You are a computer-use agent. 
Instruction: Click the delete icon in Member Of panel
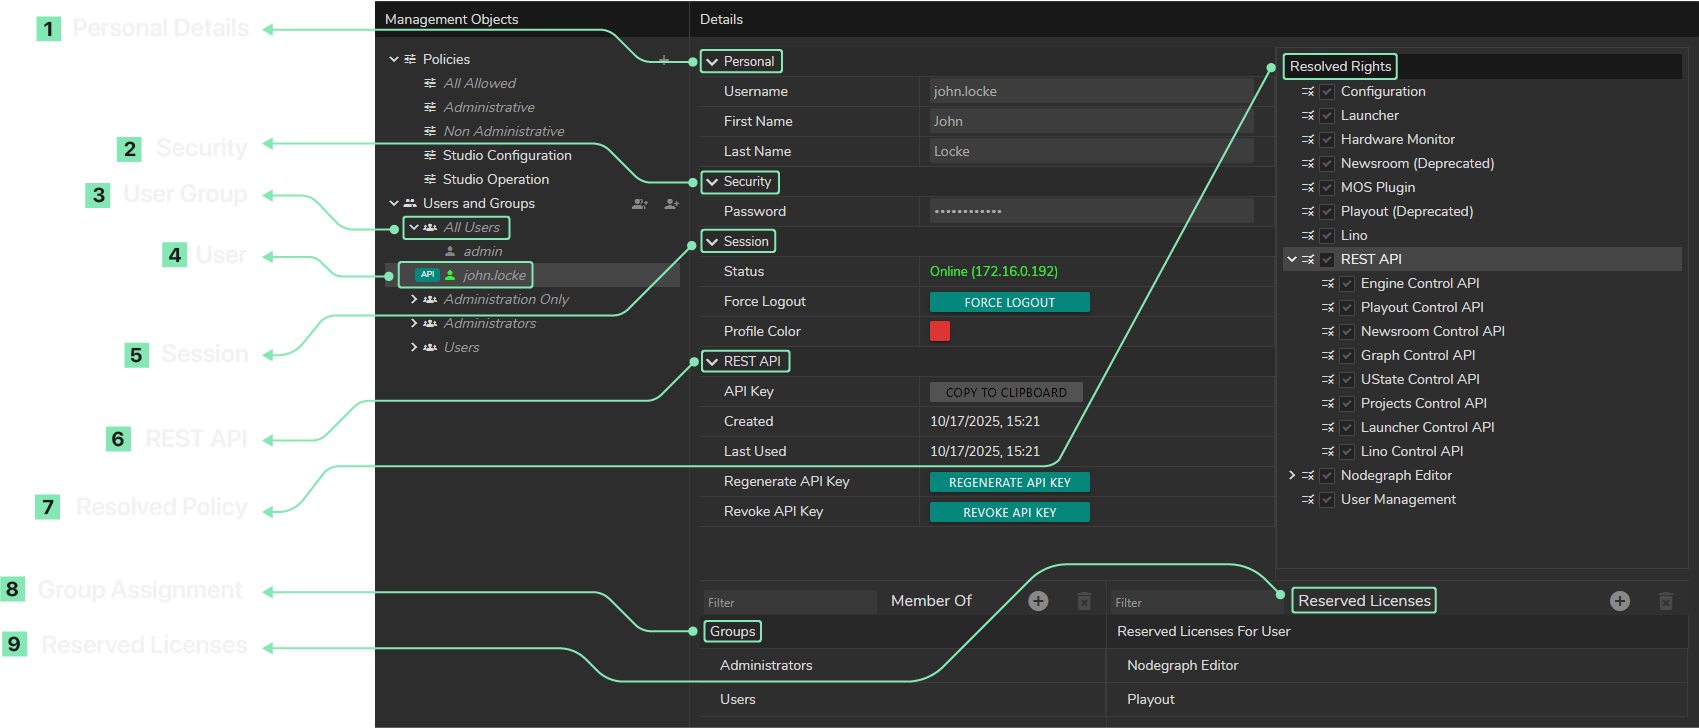[x=1084, y=601]
